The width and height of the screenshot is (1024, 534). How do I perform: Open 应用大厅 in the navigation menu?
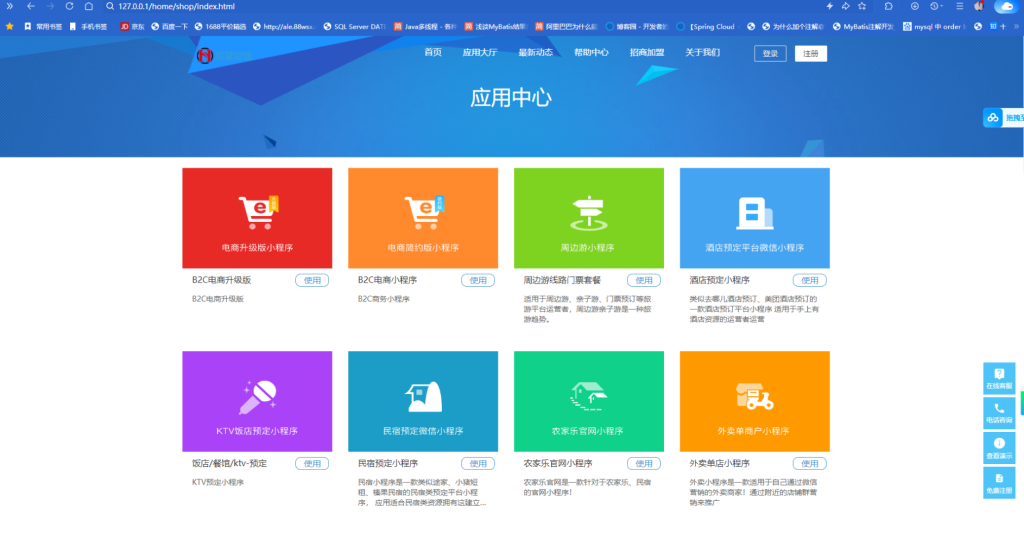[480, 53]
